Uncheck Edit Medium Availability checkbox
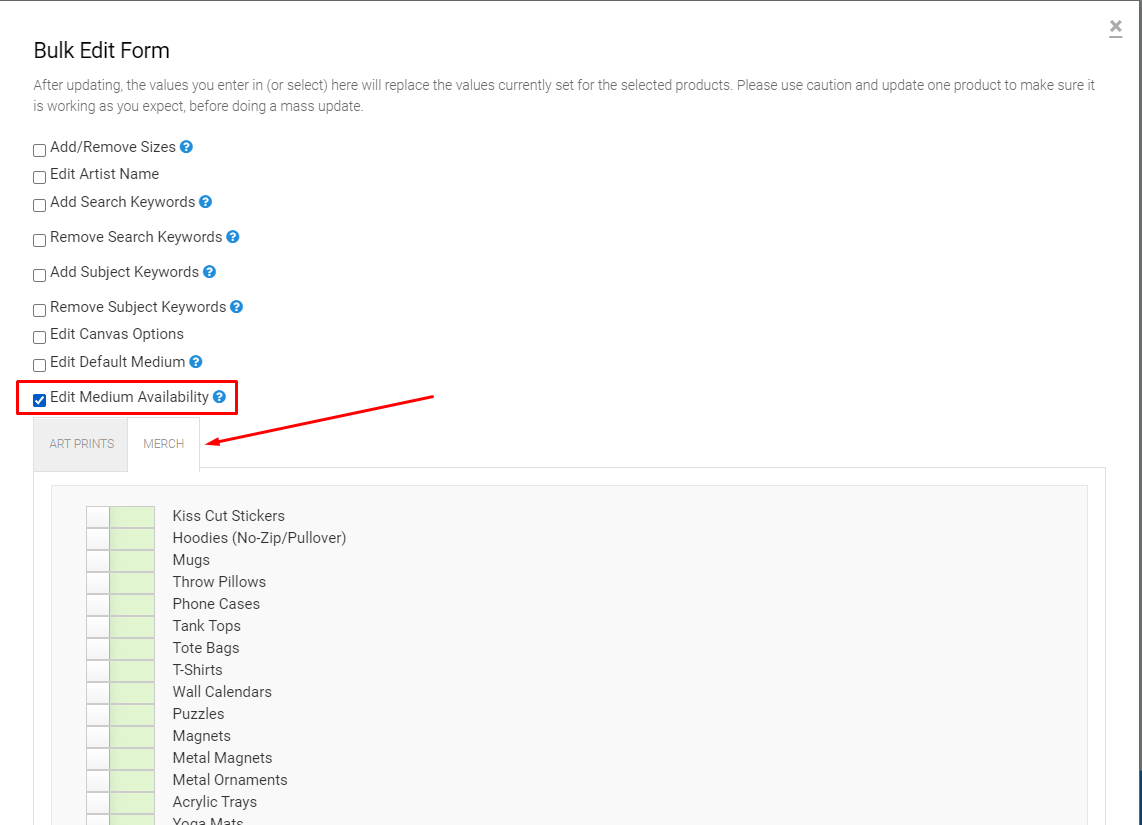This screenshot has height=825, width=1142. click(x=40, y=400)
